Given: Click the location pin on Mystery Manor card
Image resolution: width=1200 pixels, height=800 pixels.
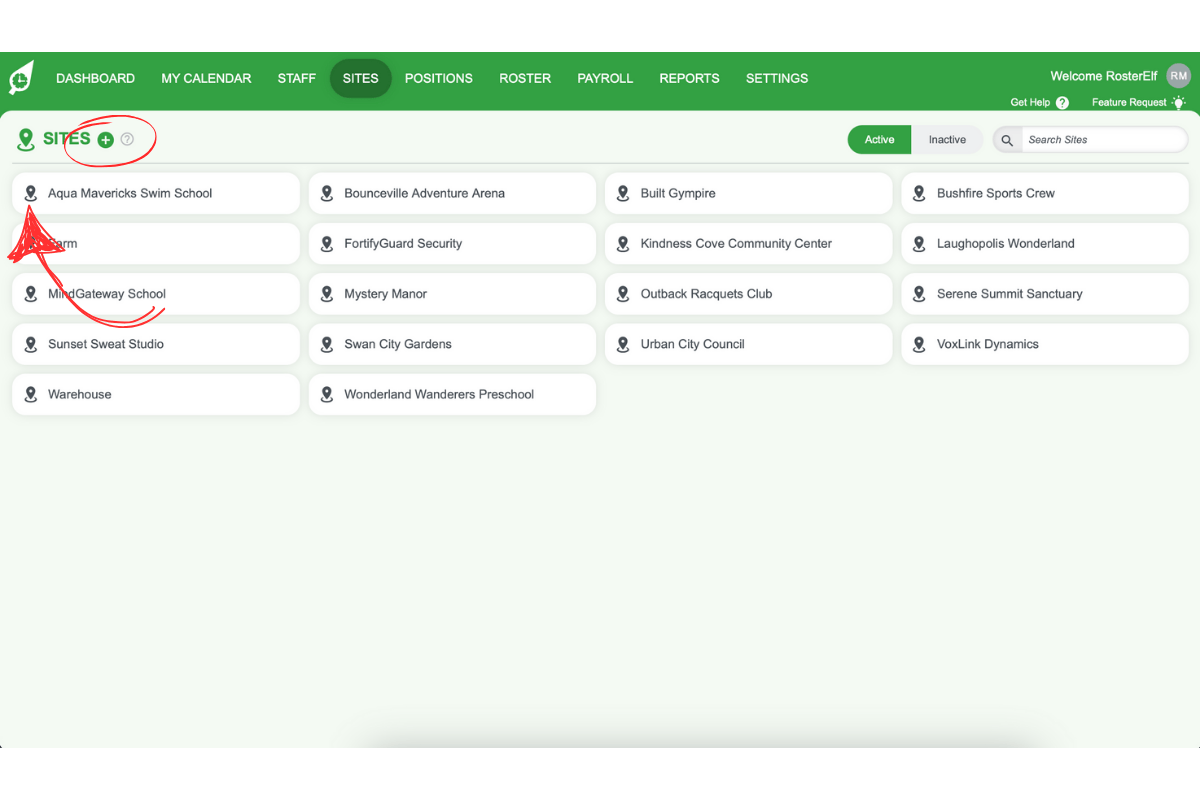Looking at the screenshot, I should [x=326, y=294].
